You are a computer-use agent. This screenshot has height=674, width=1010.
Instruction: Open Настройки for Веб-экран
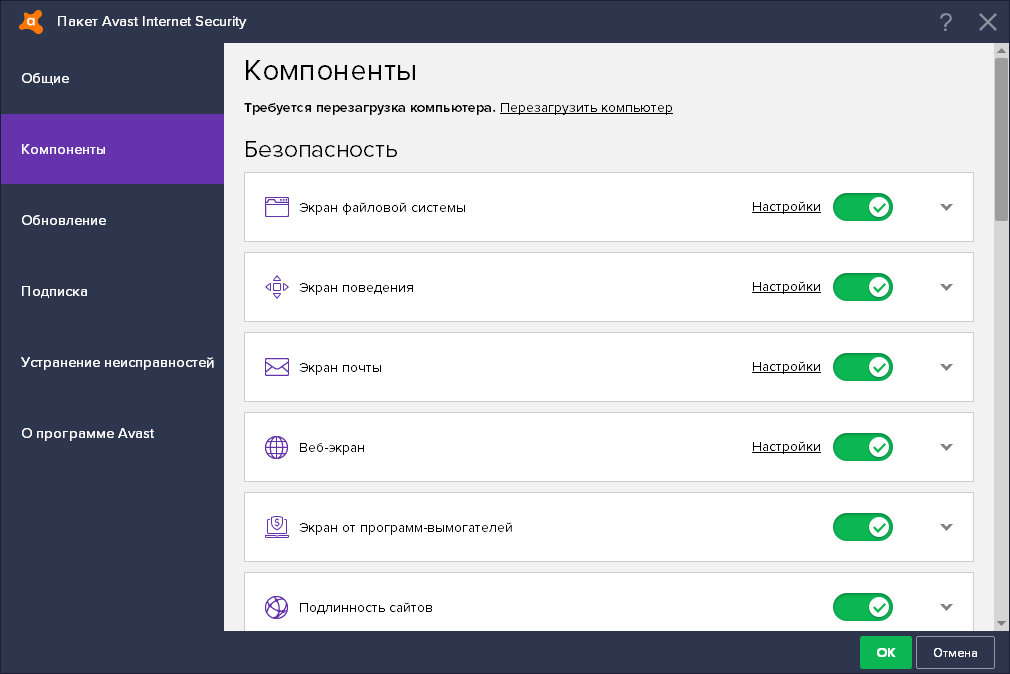786,447
